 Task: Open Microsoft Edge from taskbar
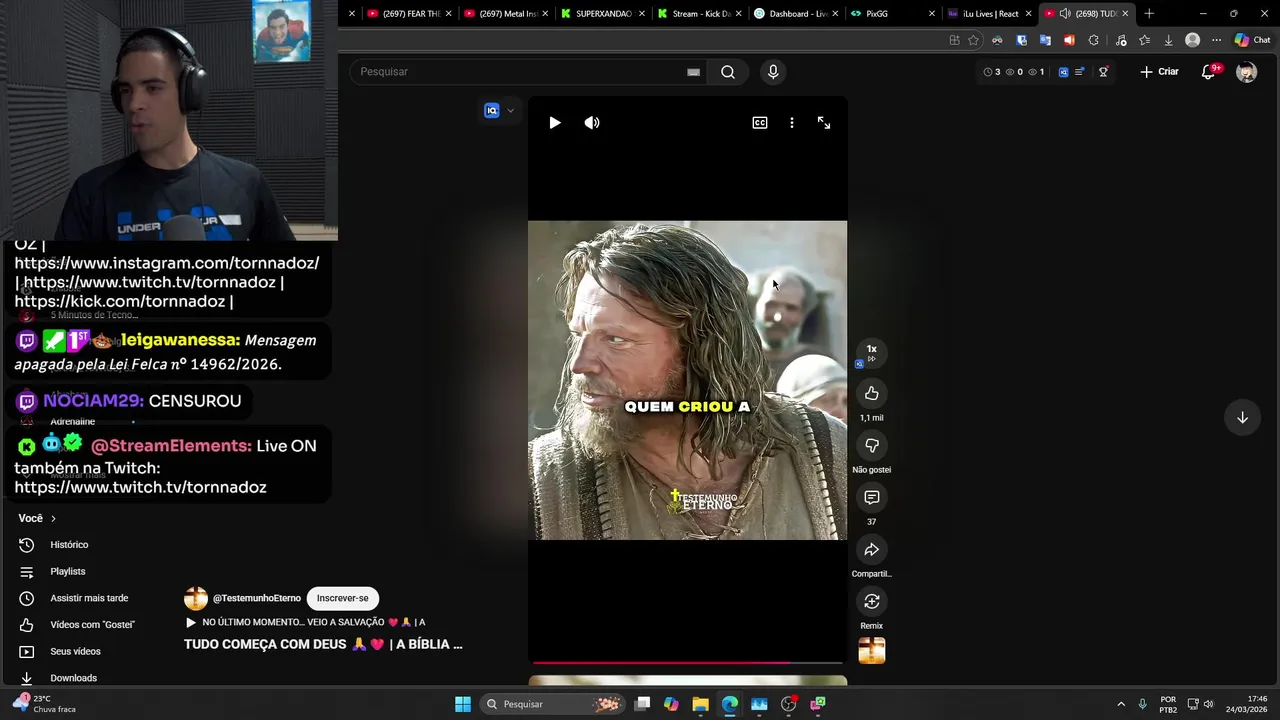730,704
